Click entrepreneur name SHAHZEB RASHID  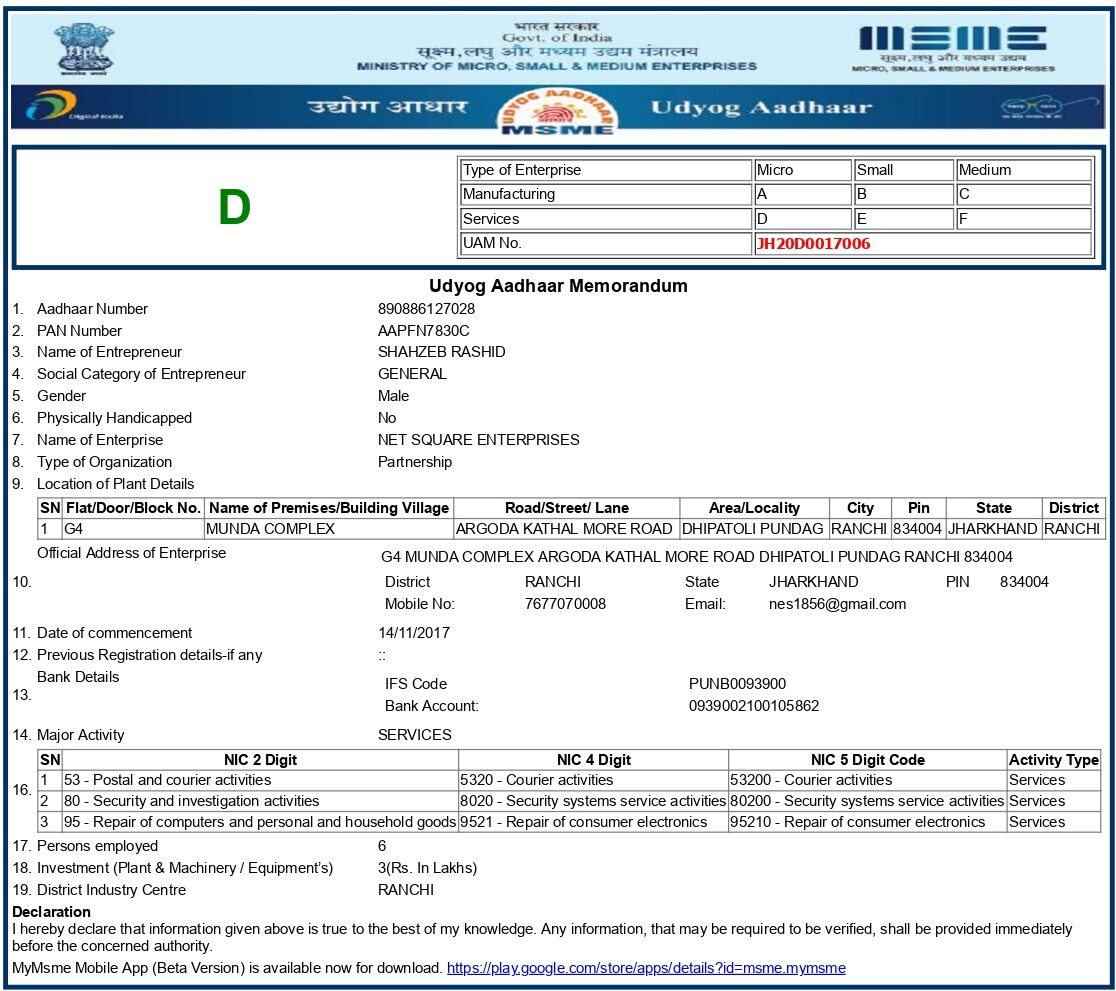point(441,352)
